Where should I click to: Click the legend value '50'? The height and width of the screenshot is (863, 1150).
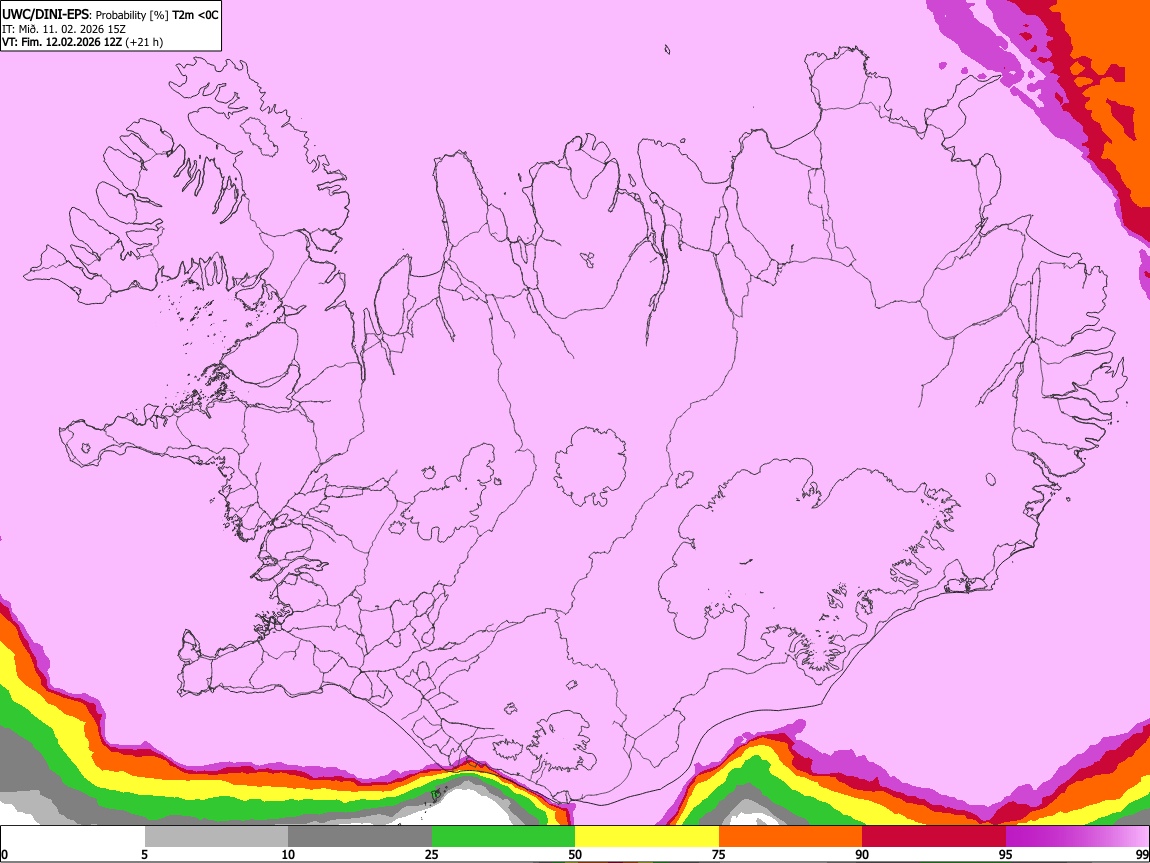[x=575, y=854]
